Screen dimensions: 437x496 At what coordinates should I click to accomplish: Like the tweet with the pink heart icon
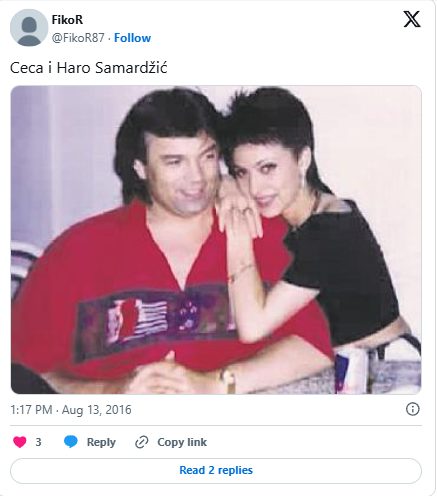(x=20, y=442)
